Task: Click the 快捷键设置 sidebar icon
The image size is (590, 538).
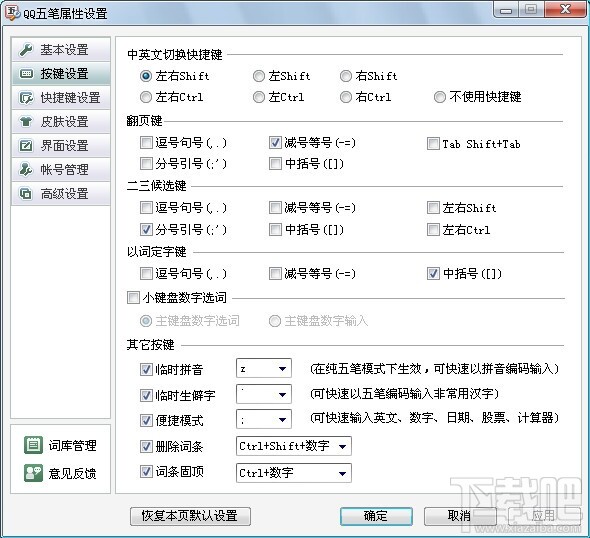Action: pyautogui.click(x=26, y=98)
